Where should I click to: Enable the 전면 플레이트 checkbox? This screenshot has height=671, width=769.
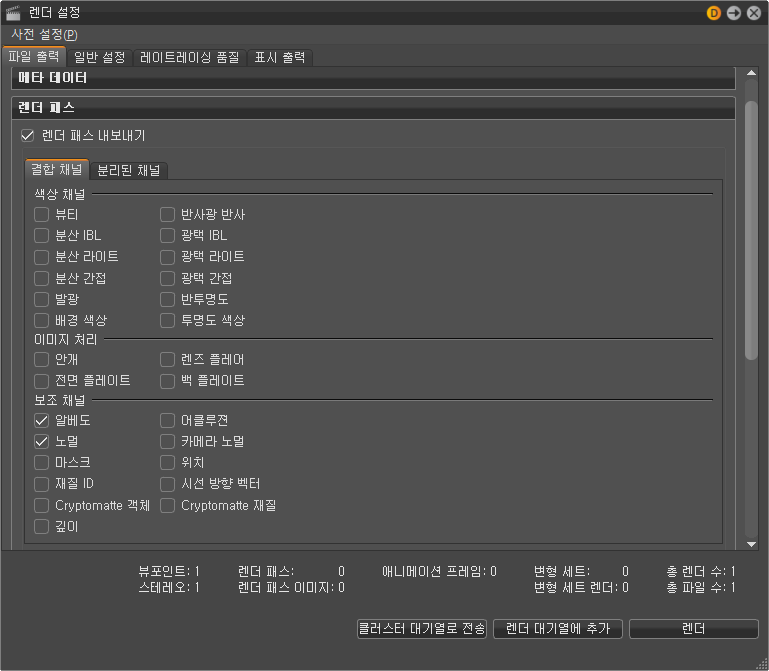[41, 381]
